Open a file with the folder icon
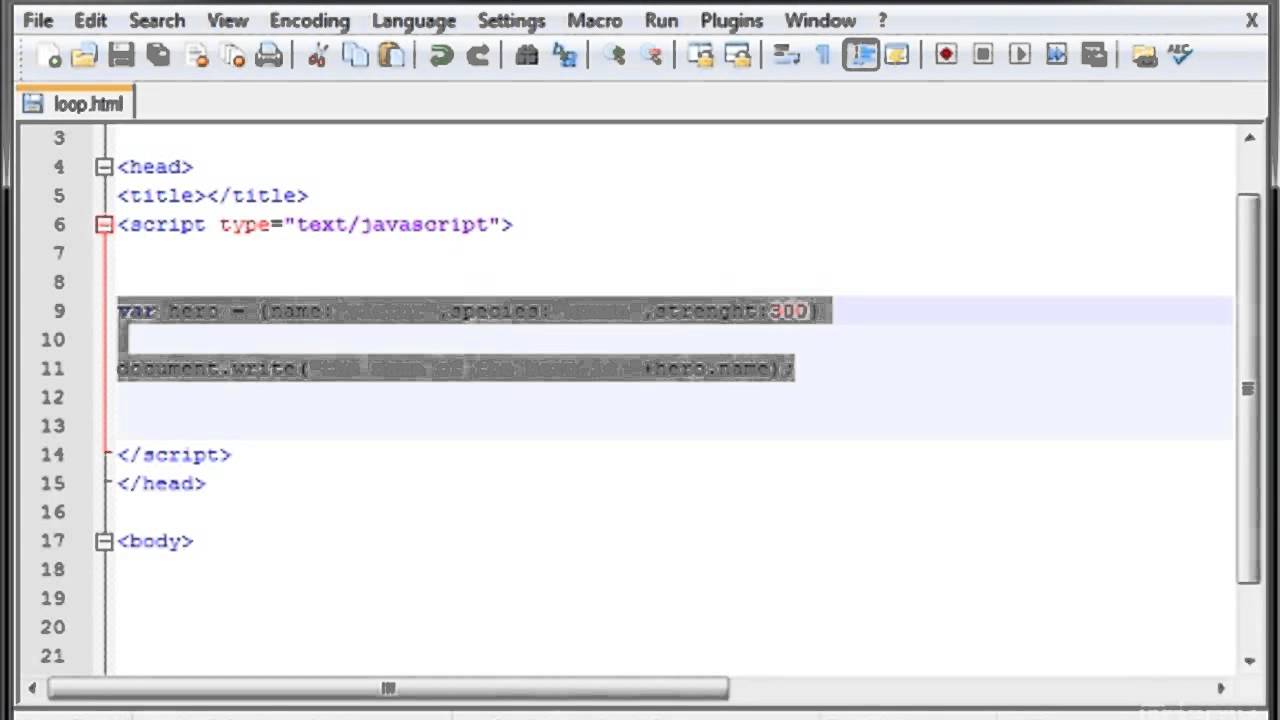 [84, 55]
